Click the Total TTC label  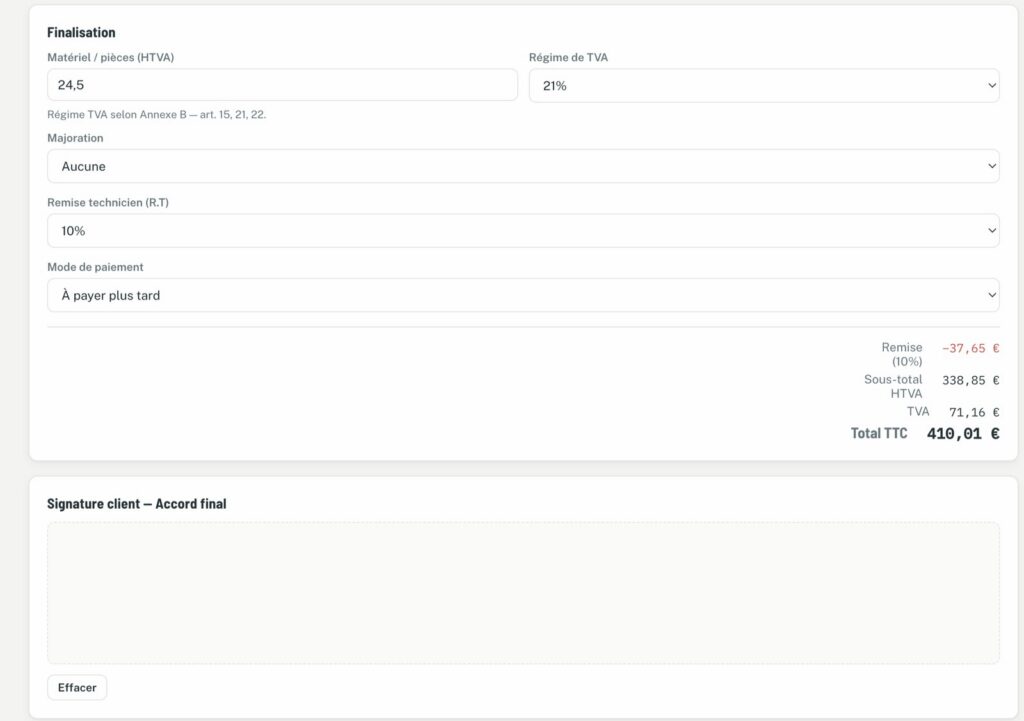pyautogui.click(x=878, y=434)
